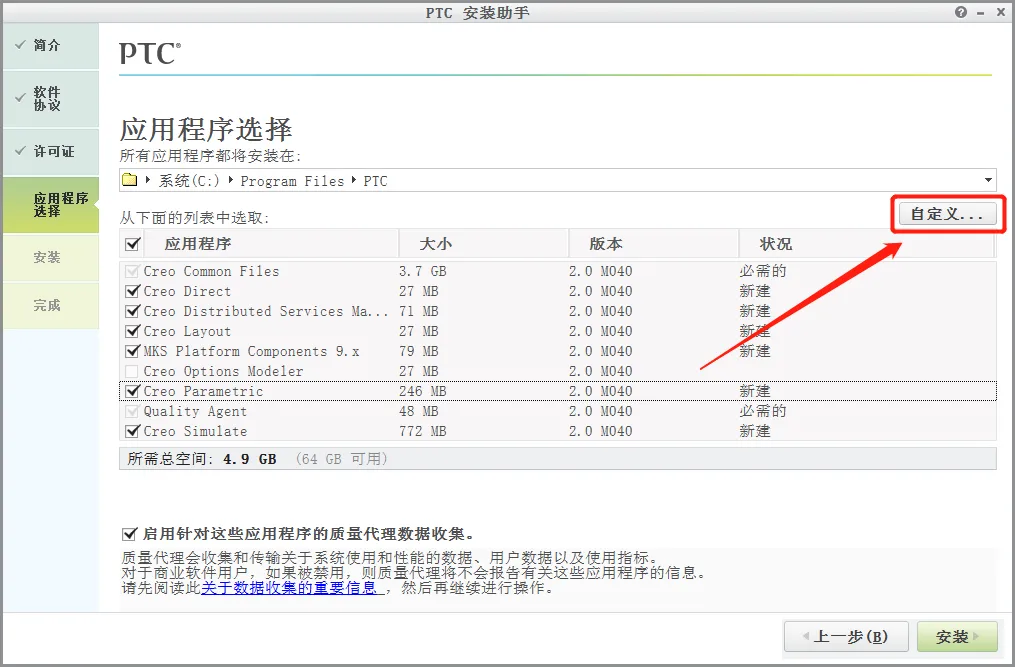Click the green 安装 install button

tap(957, 637)
